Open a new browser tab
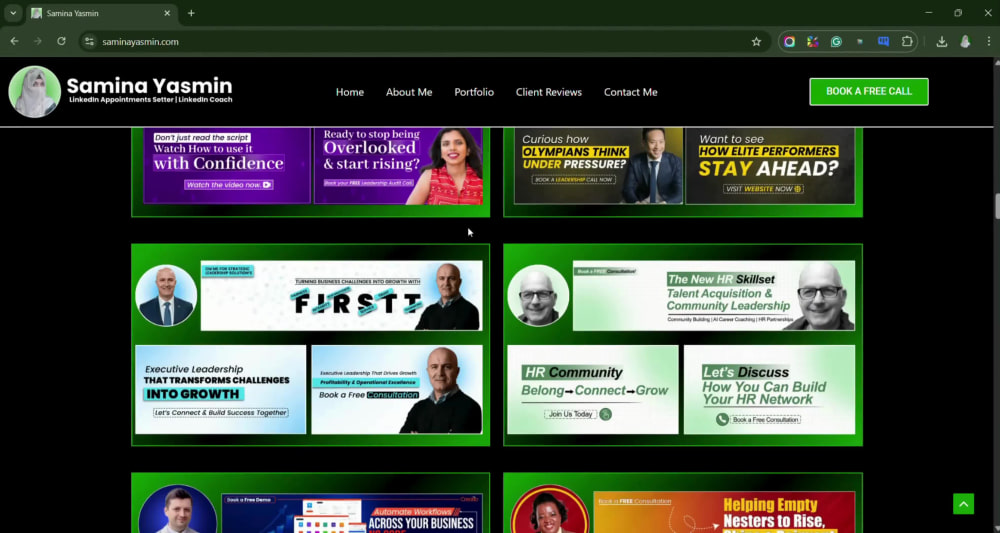Image resolution: width=1000 pixels, height=533 pixels. 191,13
